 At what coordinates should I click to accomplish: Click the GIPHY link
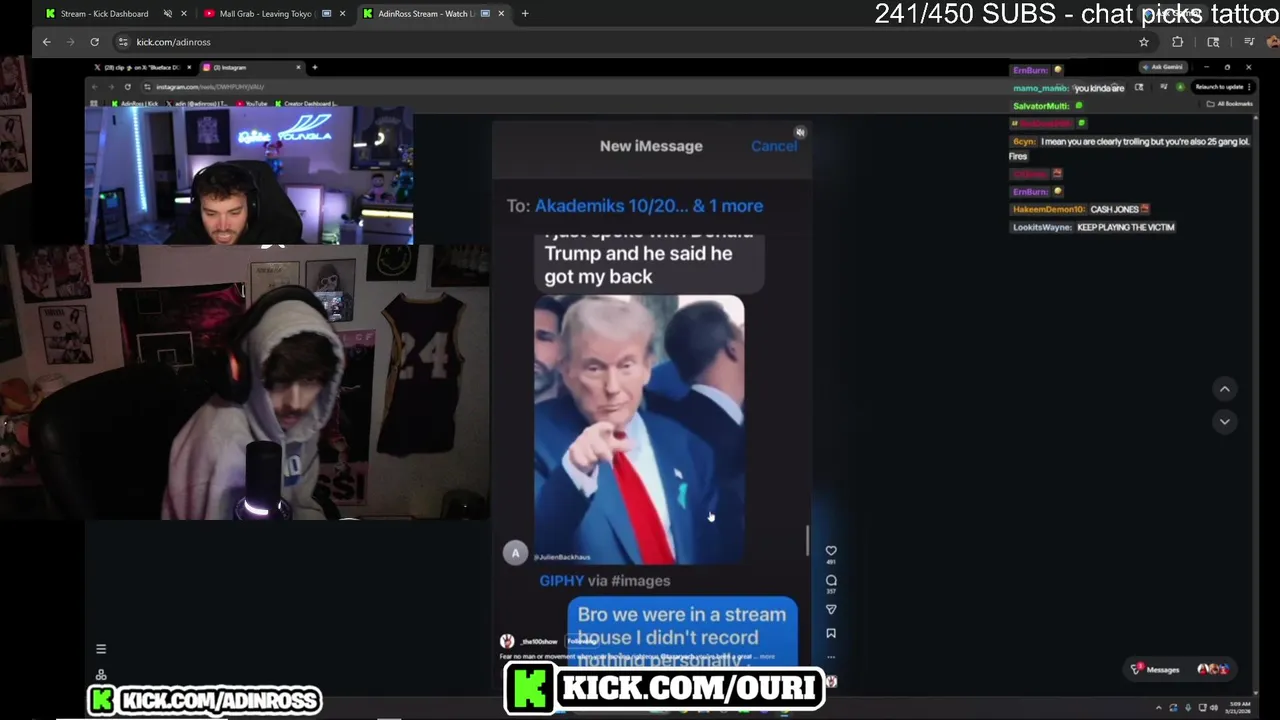(562, 581)
